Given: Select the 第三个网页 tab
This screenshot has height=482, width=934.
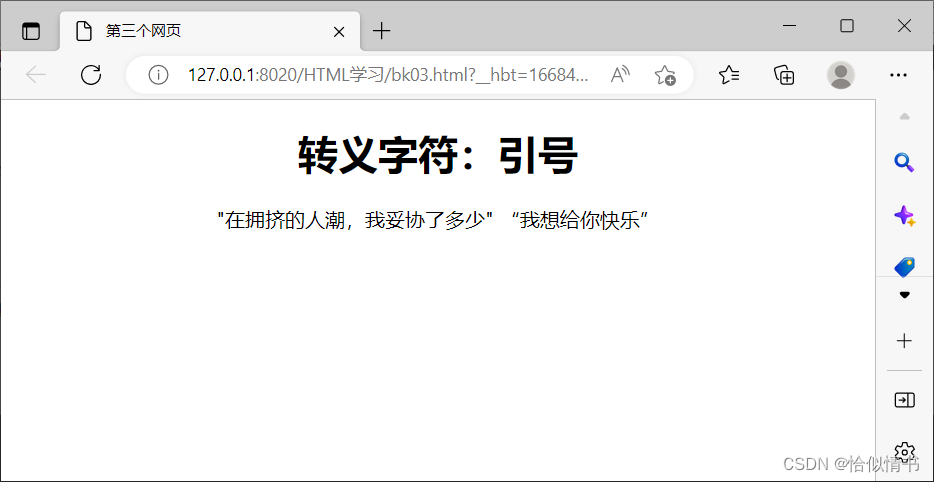Looking at the screenshot, I should 200,31.
